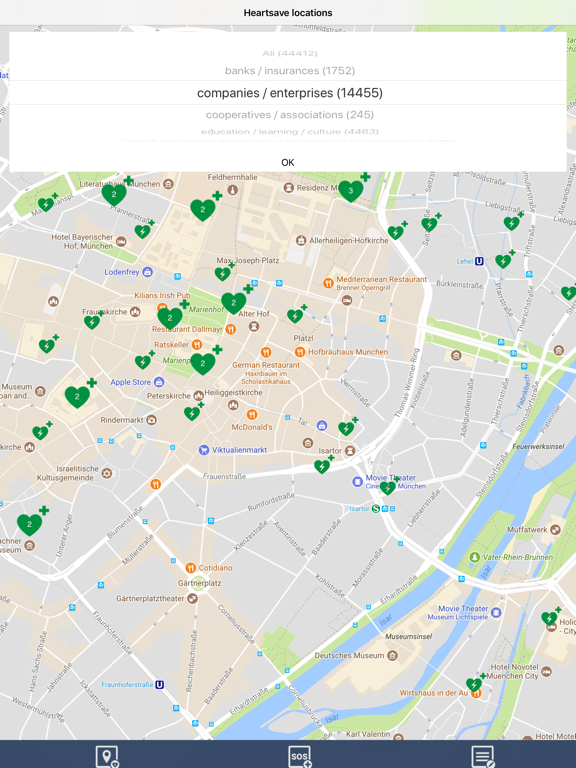The image size is (576, 768).
Task: Tap the Lodenfrey shopping pin
Action: (147, 272)
